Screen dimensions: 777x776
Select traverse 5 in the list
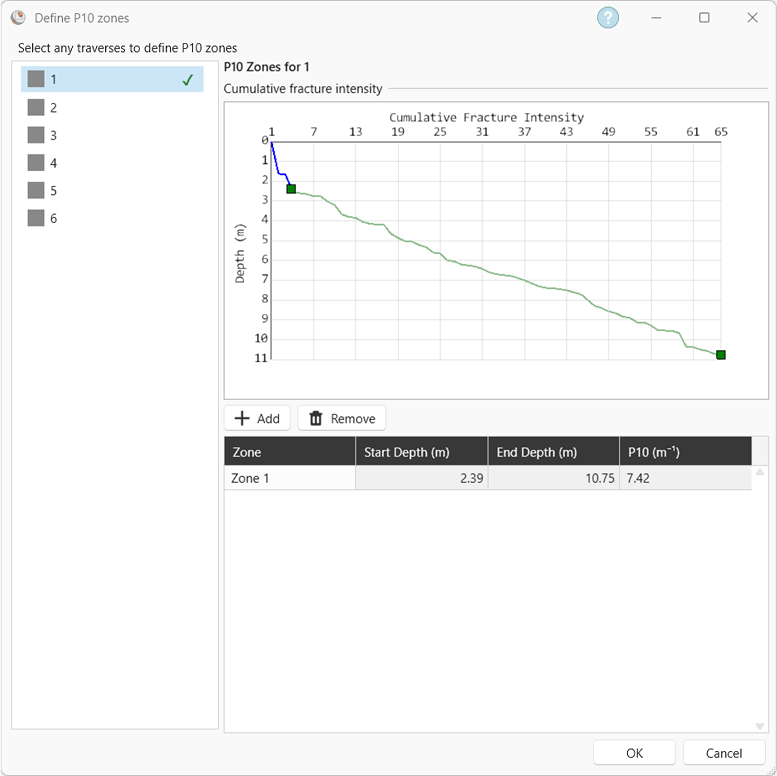(x=112, y=190)
